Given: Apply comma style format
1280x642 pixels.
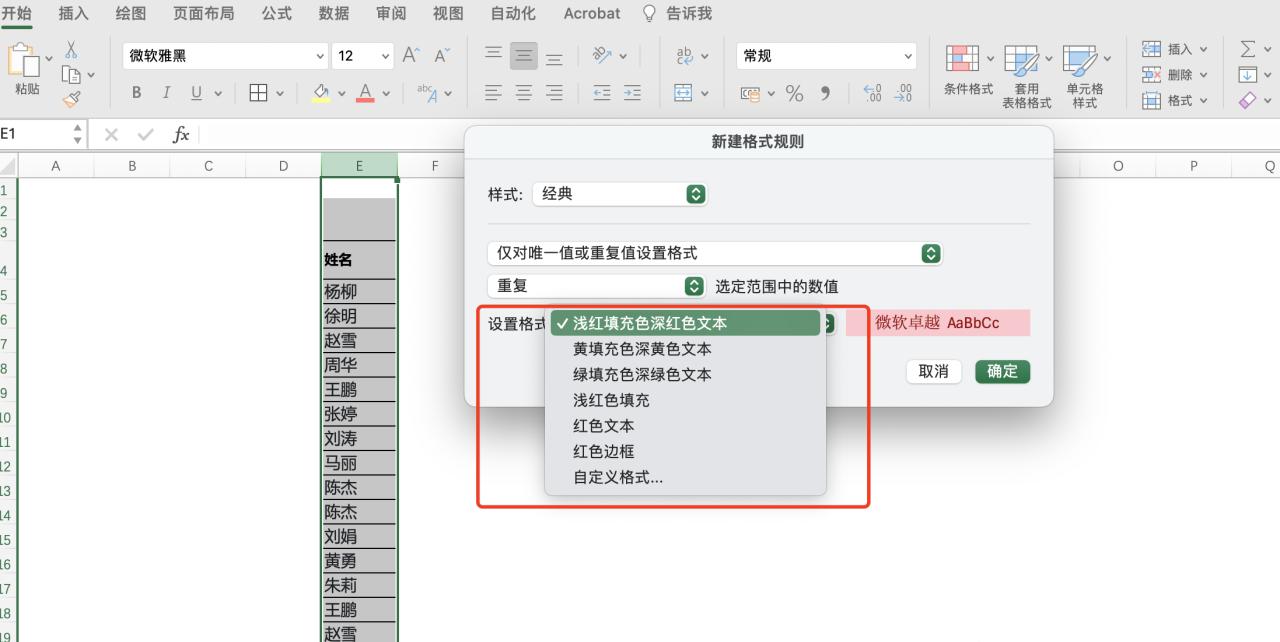Looking at the screenshot, I should point(825,93).
